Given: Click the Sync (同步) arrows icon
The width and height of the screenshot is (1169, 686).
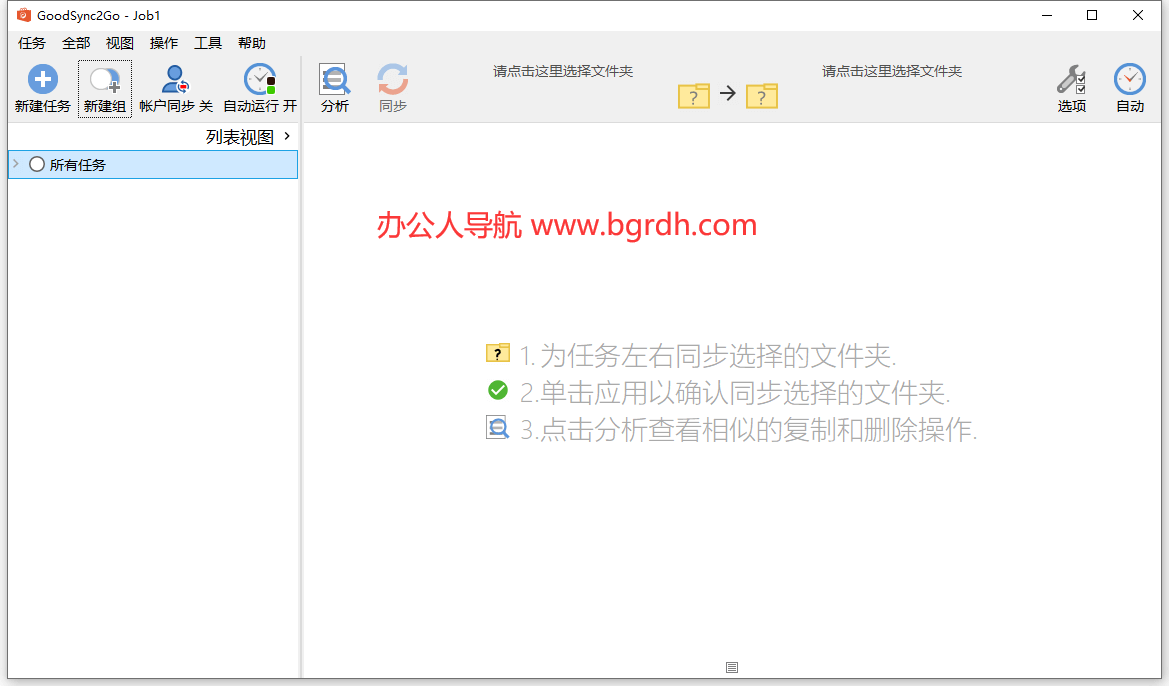Looking at the screenshot, I should [x=392, y=80].
